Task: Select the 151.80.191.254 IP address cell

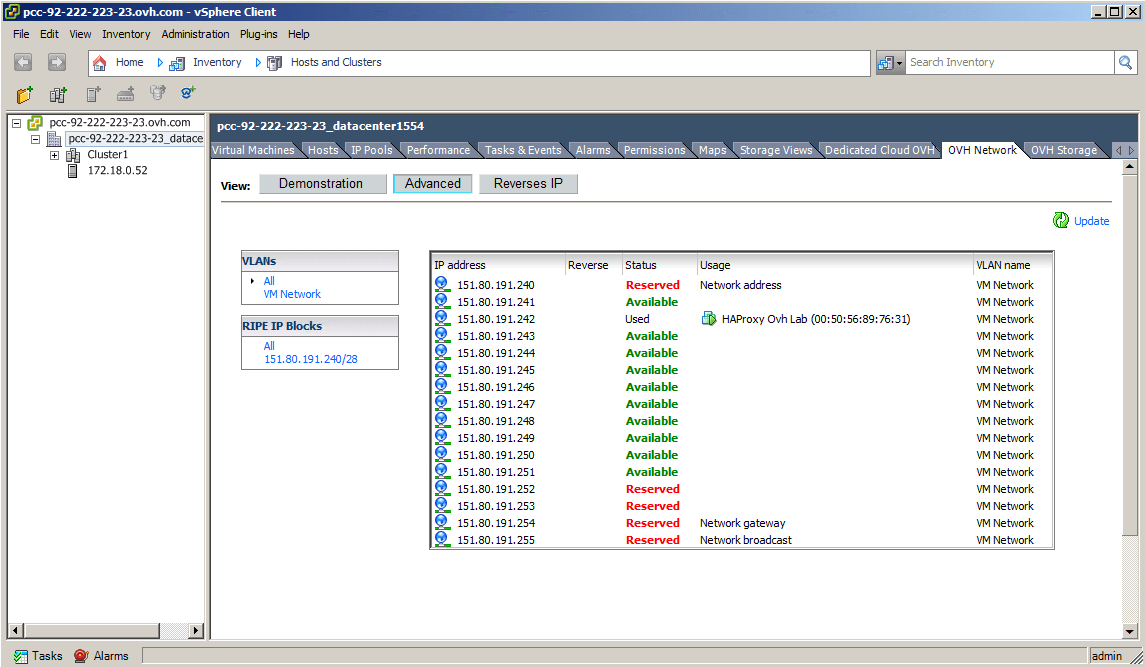Action: (496, 523)
